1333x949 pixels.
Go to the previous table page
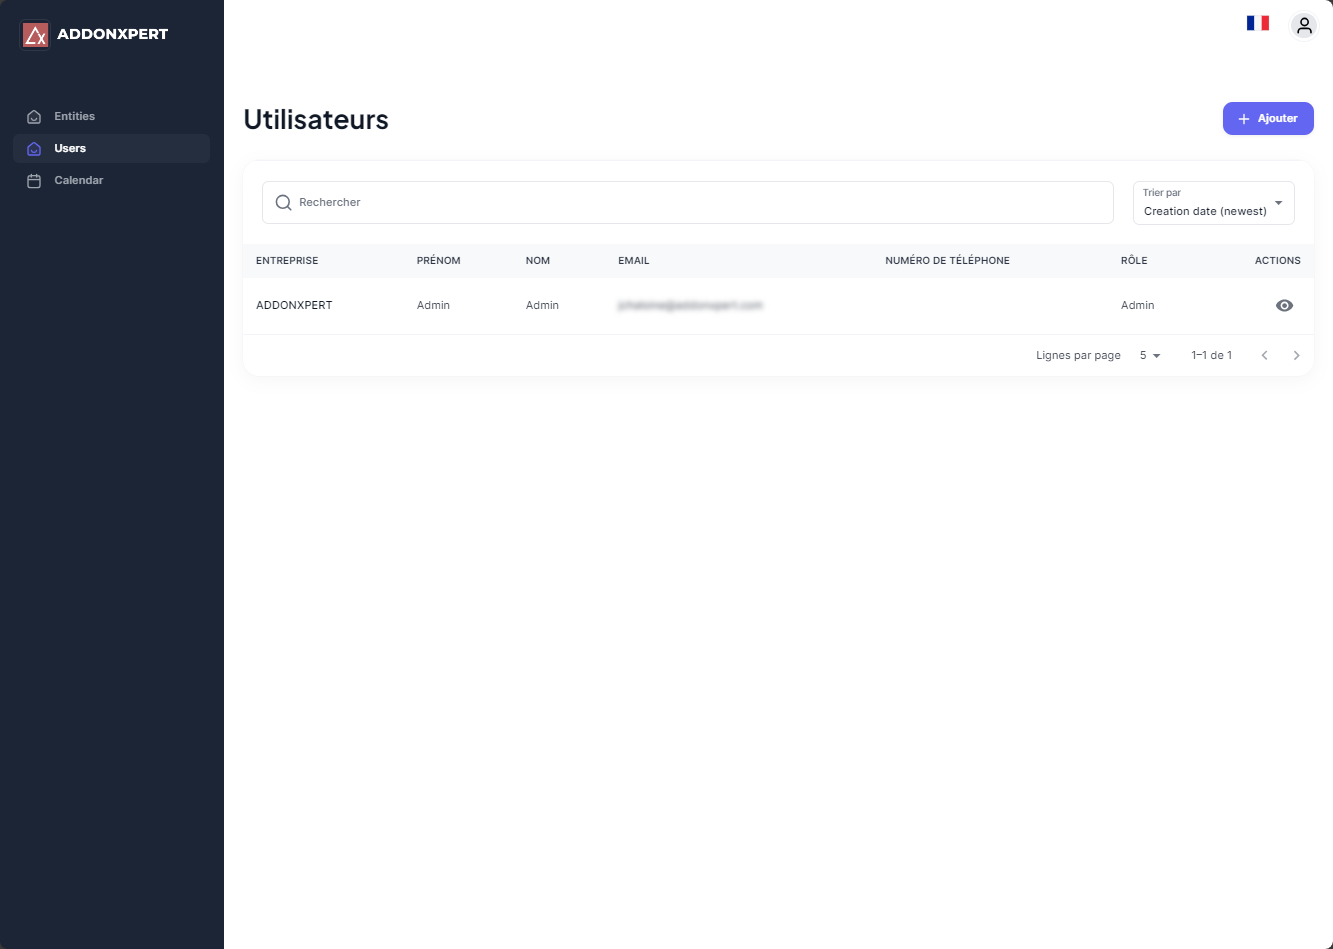pyautogui.click(x=1264, y=356)
